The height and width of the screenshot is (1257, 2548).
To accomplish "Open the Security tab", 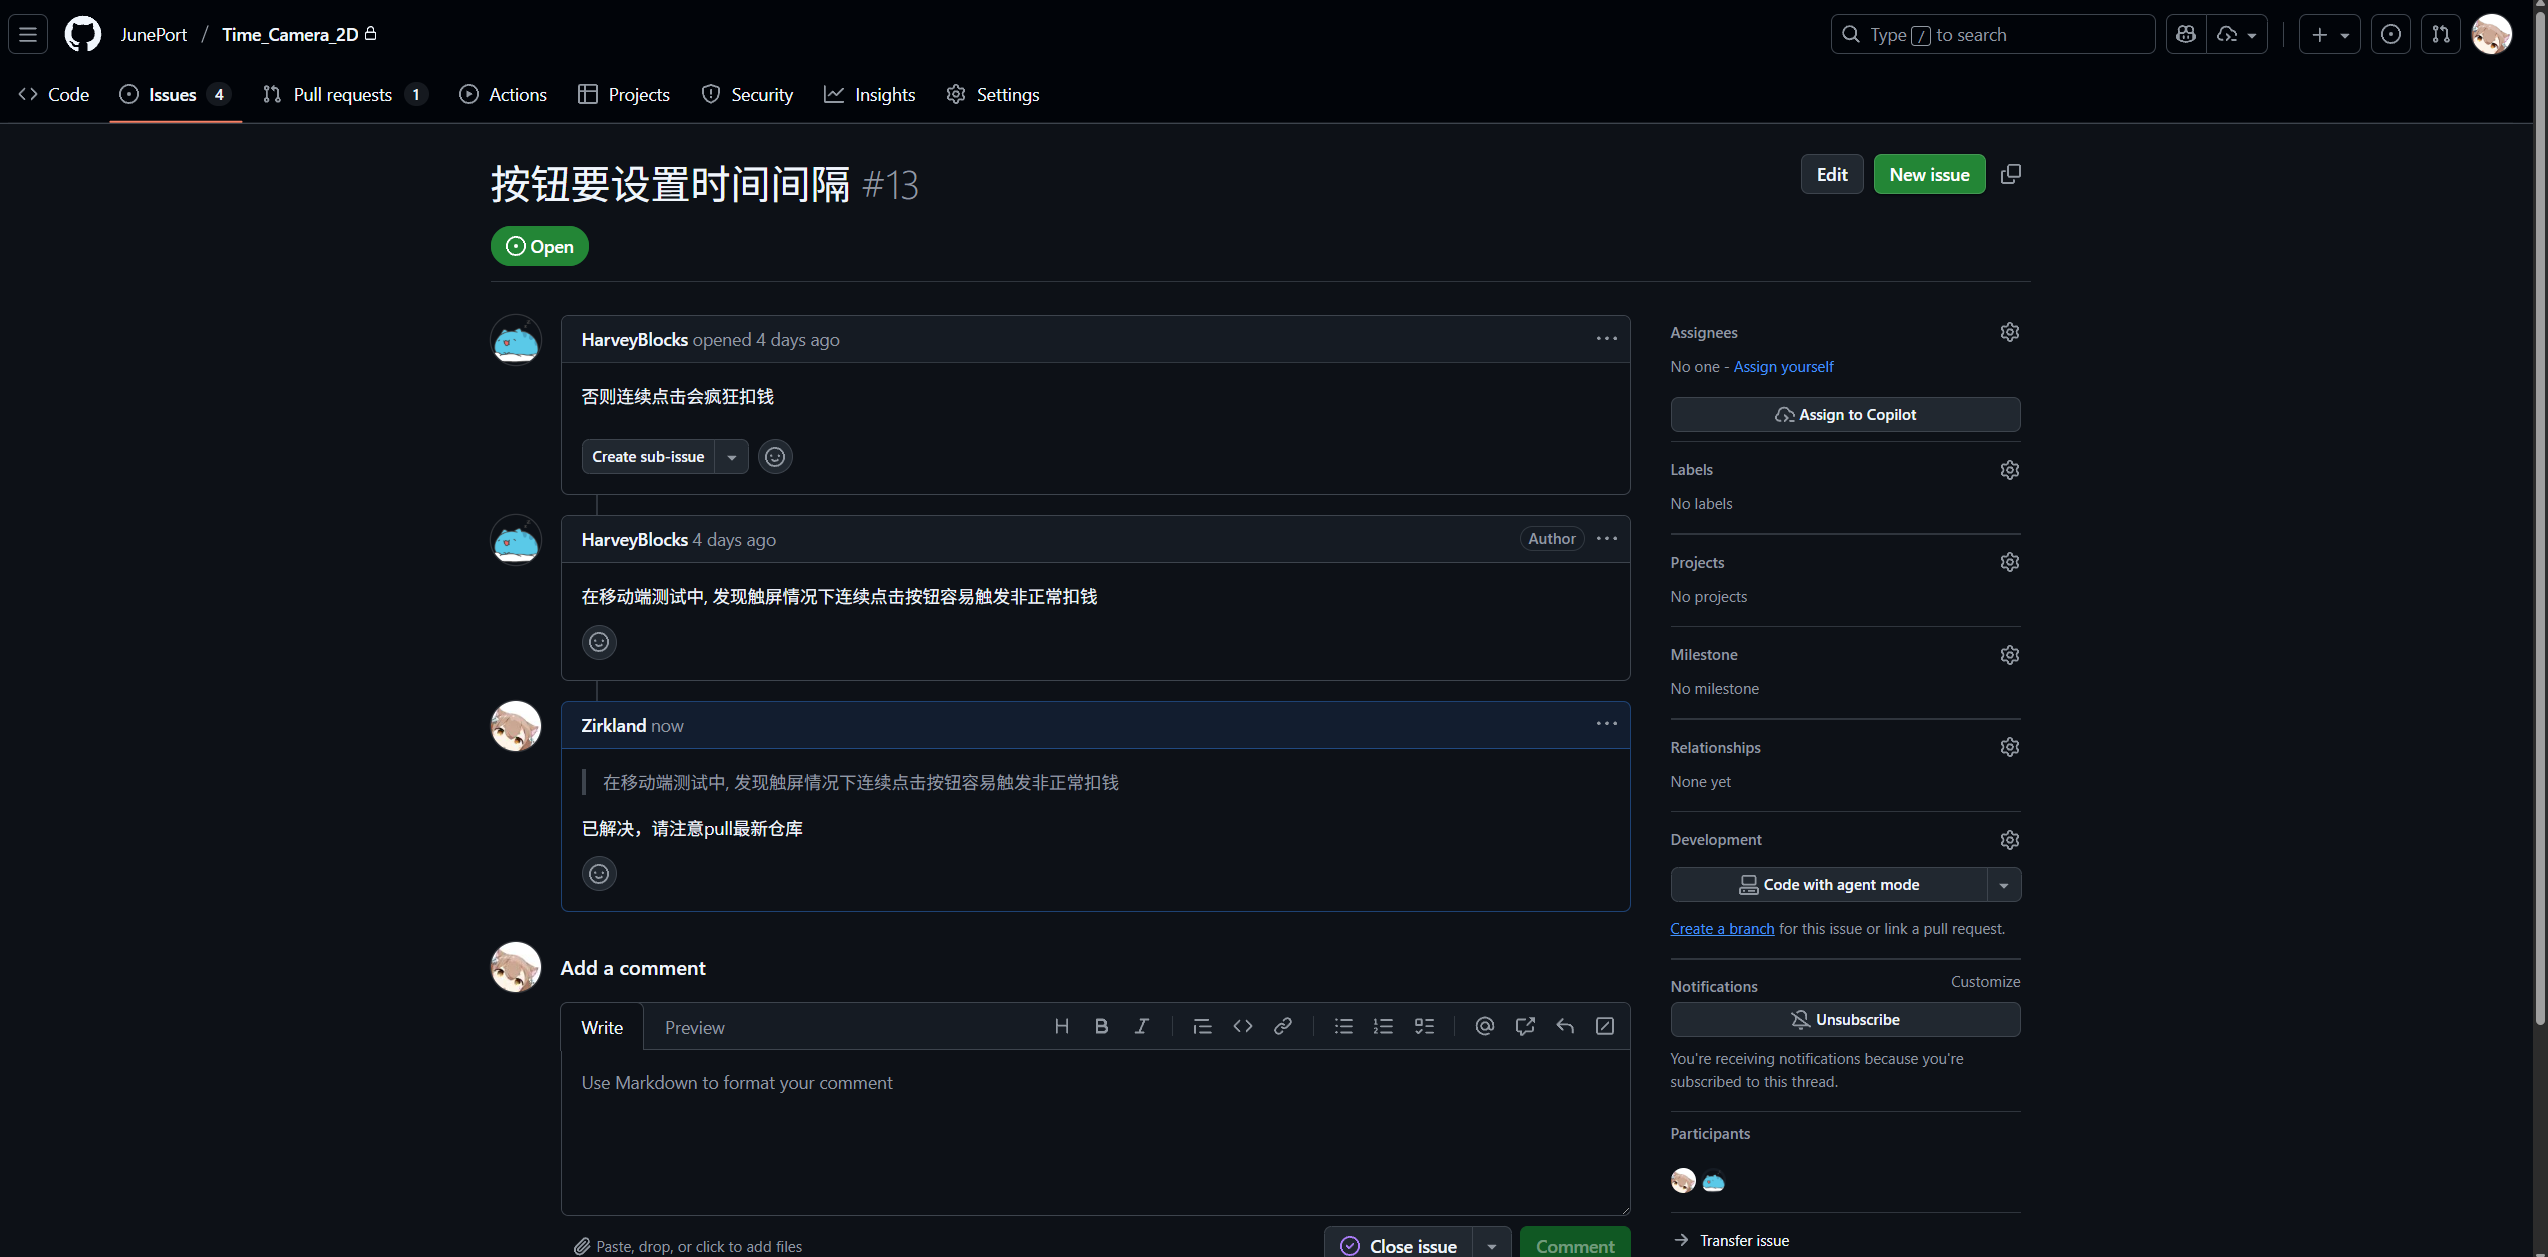I will 747,94.
